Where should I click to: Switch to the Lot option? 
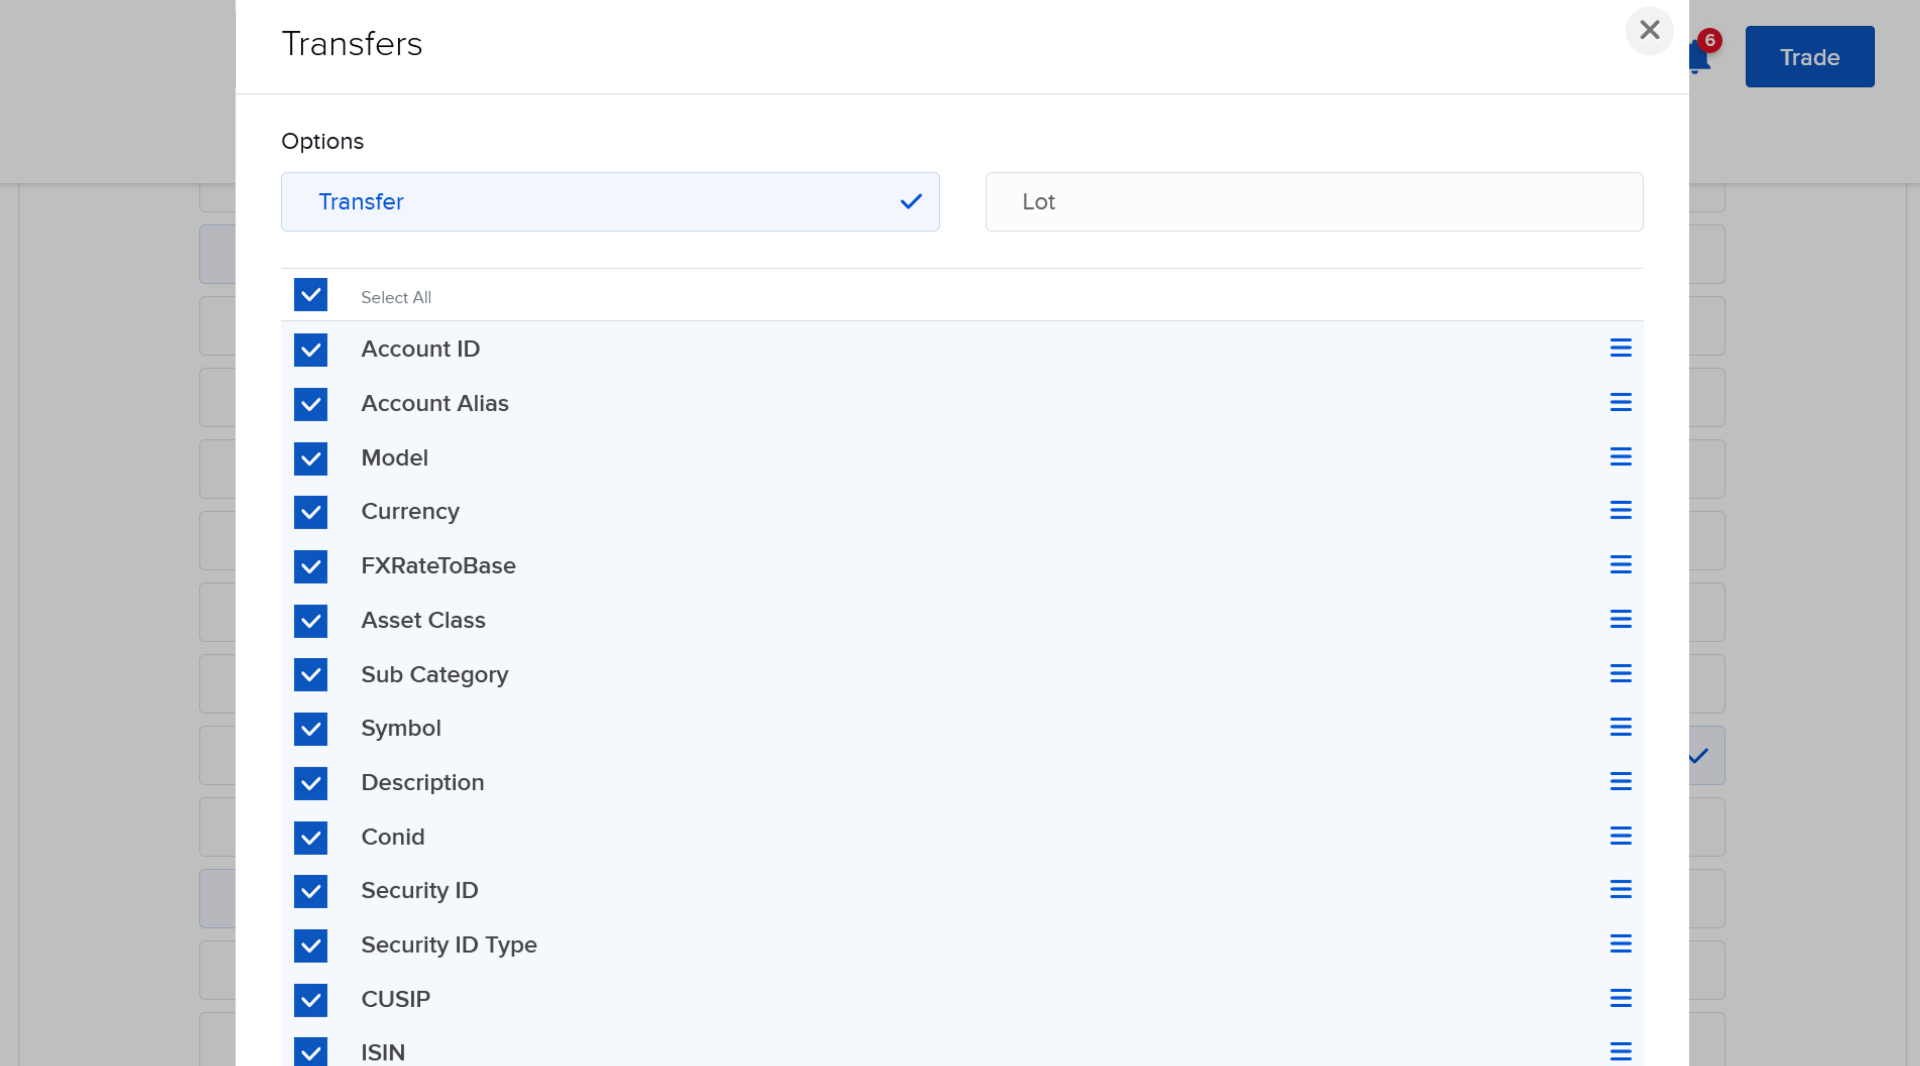click(x=1313, y=201)
